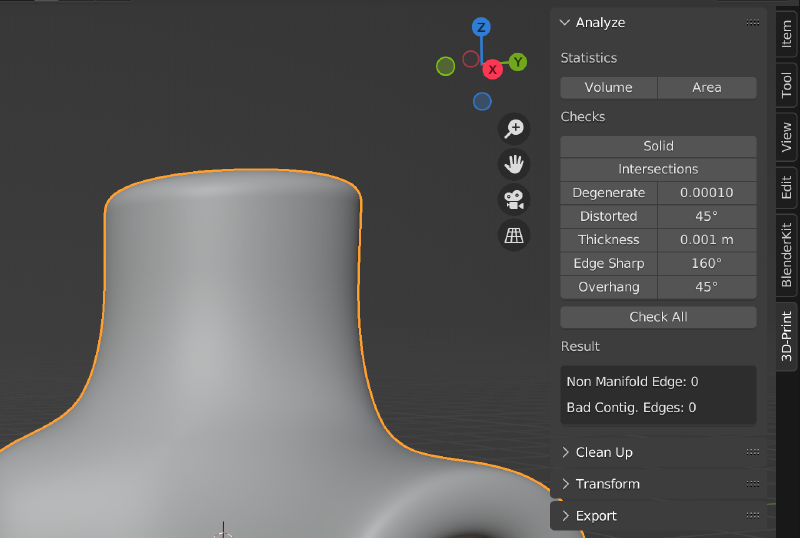Click the negative Z axis blue circle
Image resolution: width=800 pixels, height=538 pixels.
[482, 102]
